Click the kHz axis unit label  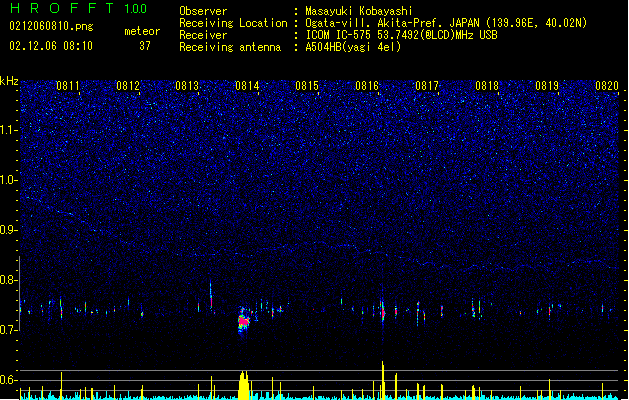tap(9, 81)
